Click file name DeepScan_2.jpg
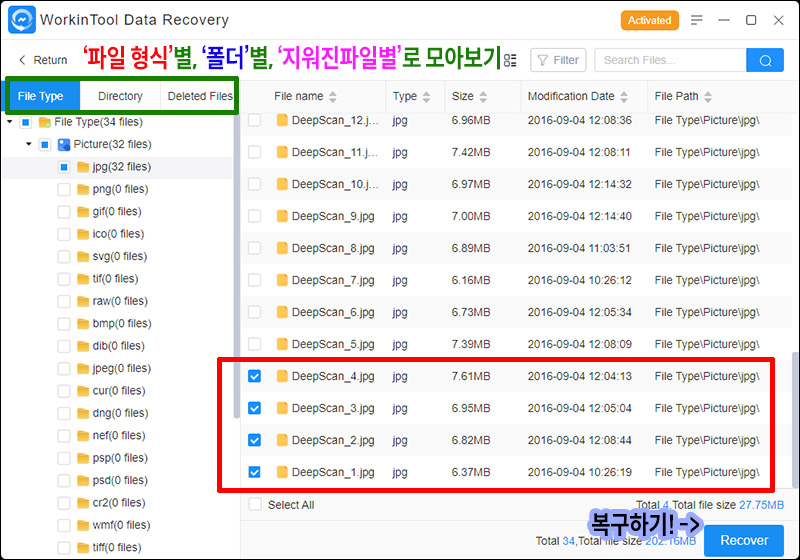 [333, 440]
